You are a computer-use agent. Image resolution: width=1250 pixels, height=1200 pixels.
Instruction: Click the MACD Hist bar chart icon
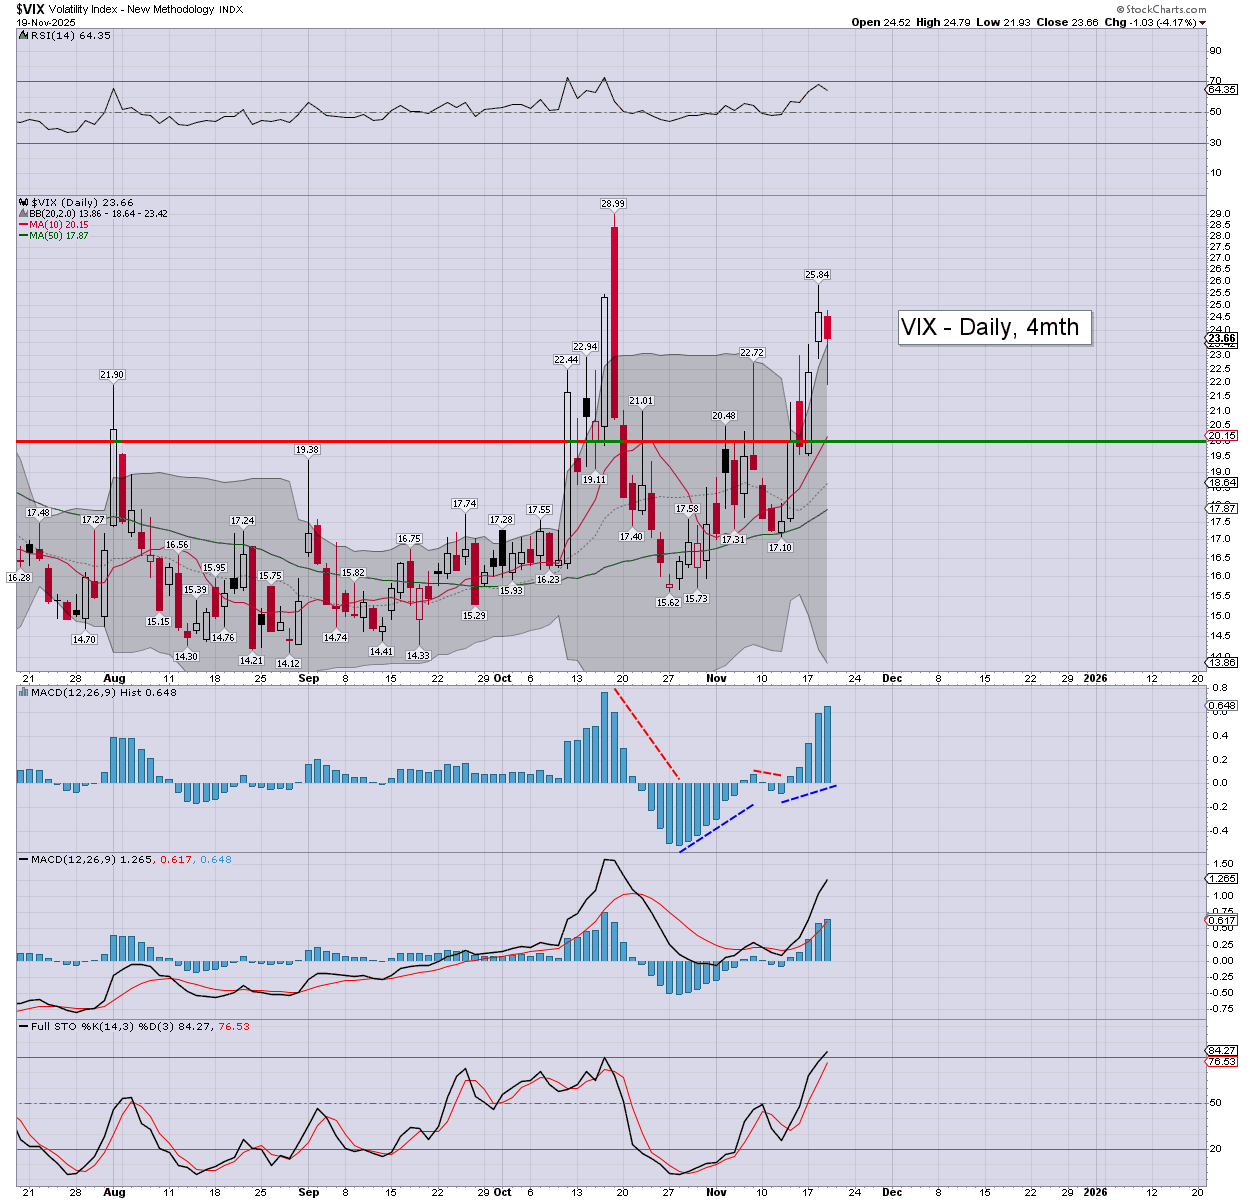[x=23, y=692]
